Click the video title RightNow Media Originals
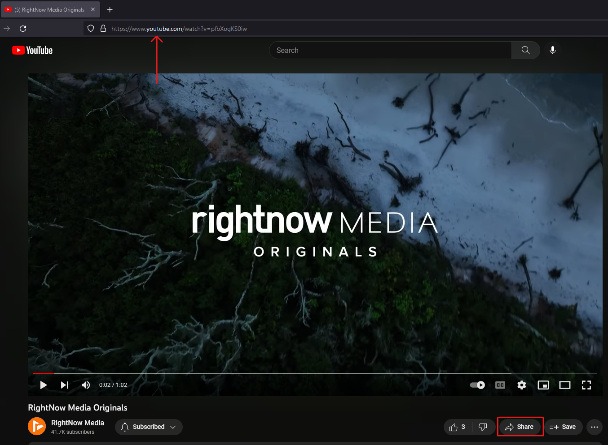608x445 pixels. click(x=78, y=407)
